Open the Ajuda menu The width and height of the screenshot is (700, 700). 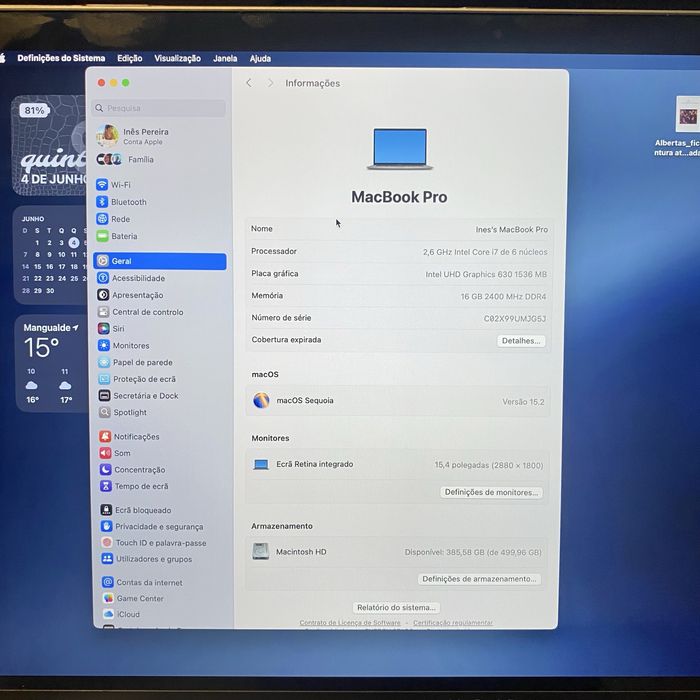[x=260, y=58]
